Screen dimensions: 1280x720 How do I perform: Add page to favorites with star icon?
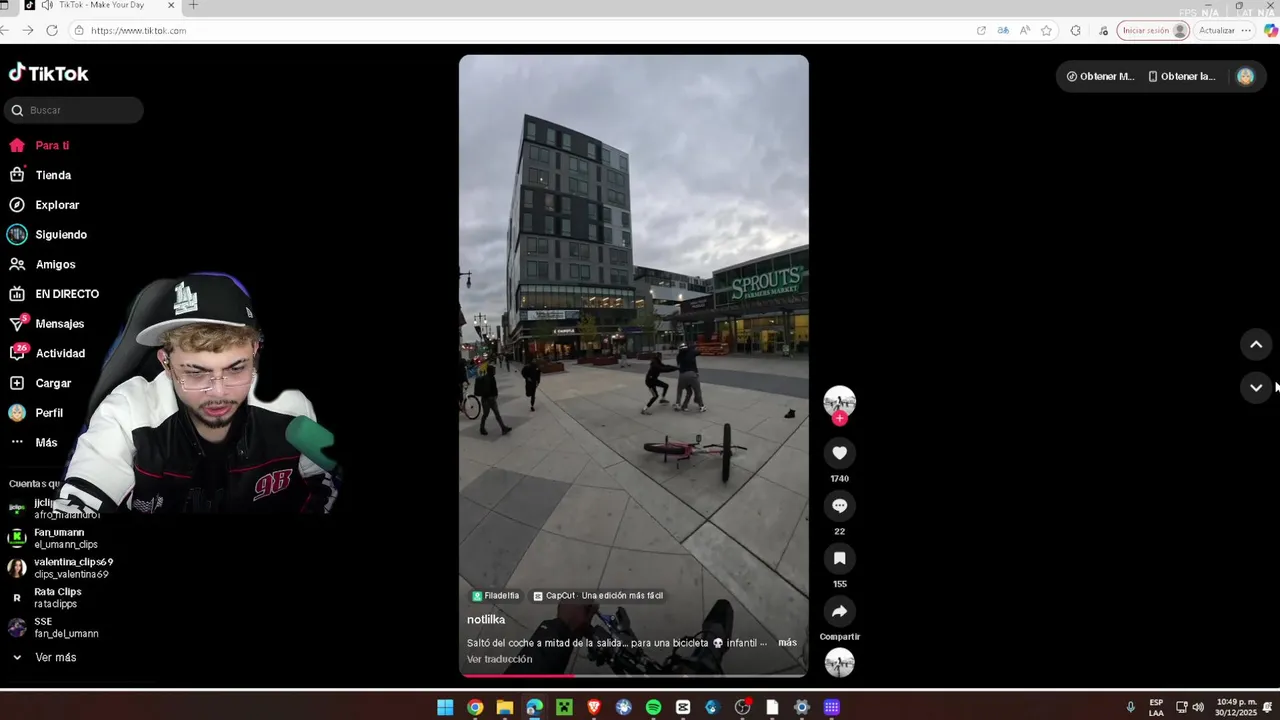coord(1046,31)
